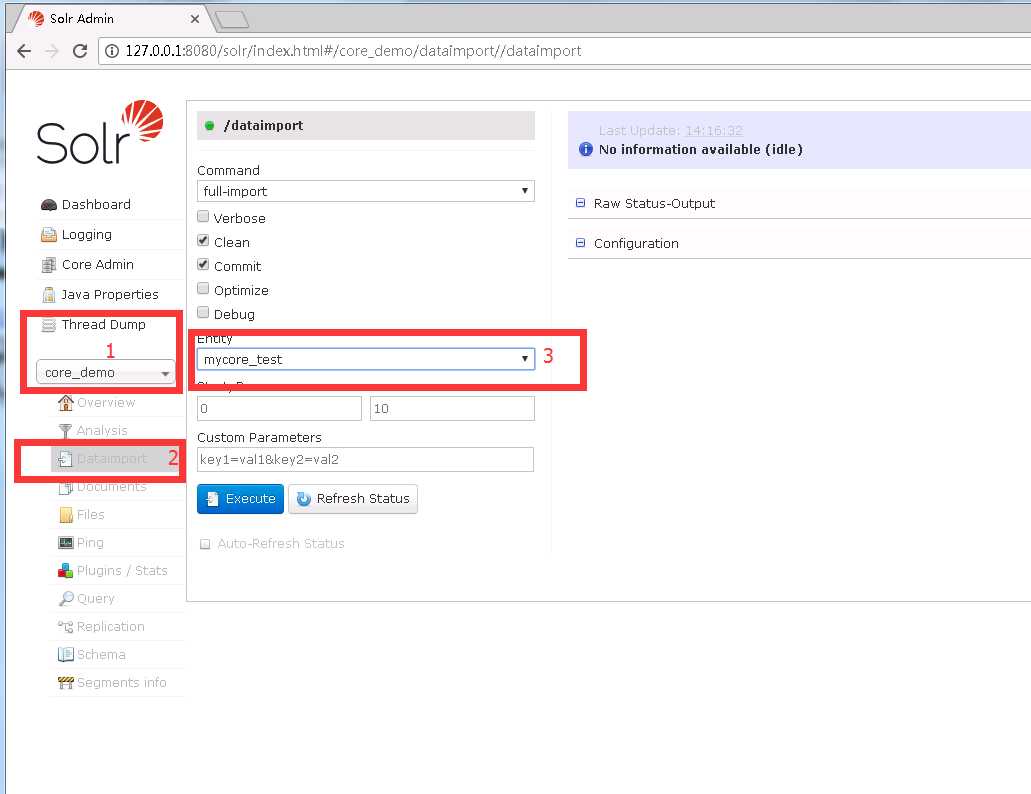Open the core_demo core selector
Image resolution: width=1031 pixels, height=794 pixels.
(x=106, y=373)
